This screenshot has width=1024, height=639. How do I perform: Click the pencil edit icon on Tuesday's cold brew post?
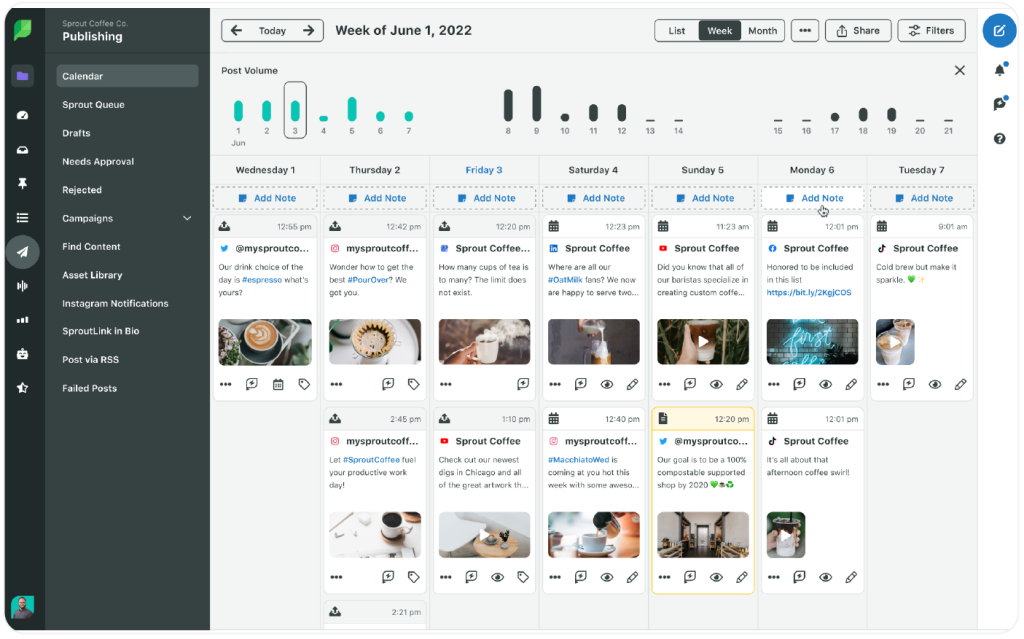960,384
